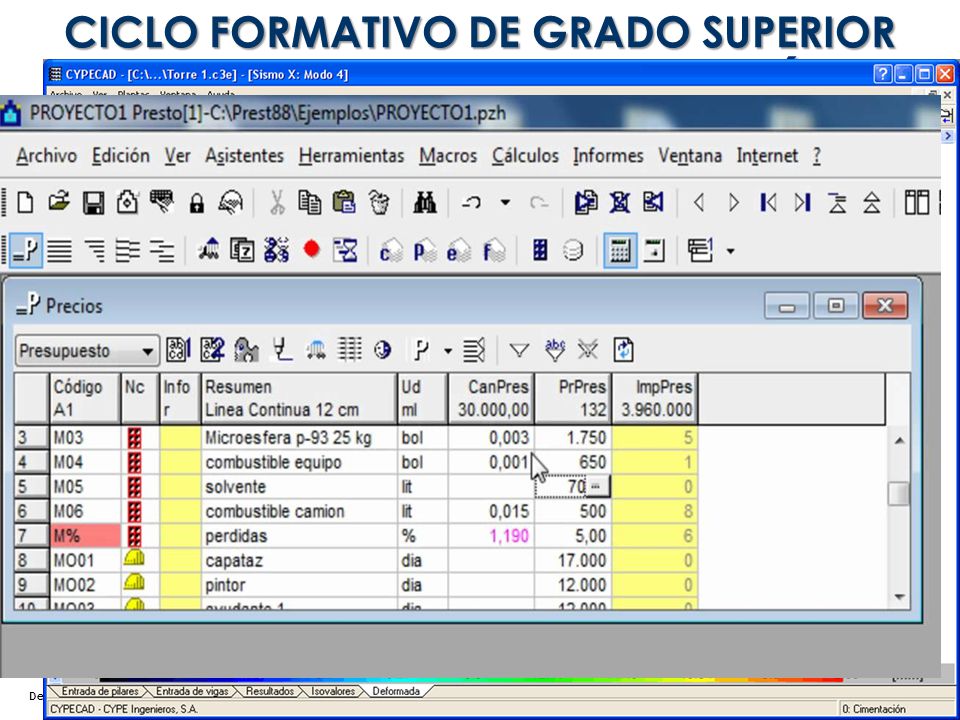The image size is (960, 720).
Task: Expand the arrow next to Precios P icon
Action: point(448,351)
